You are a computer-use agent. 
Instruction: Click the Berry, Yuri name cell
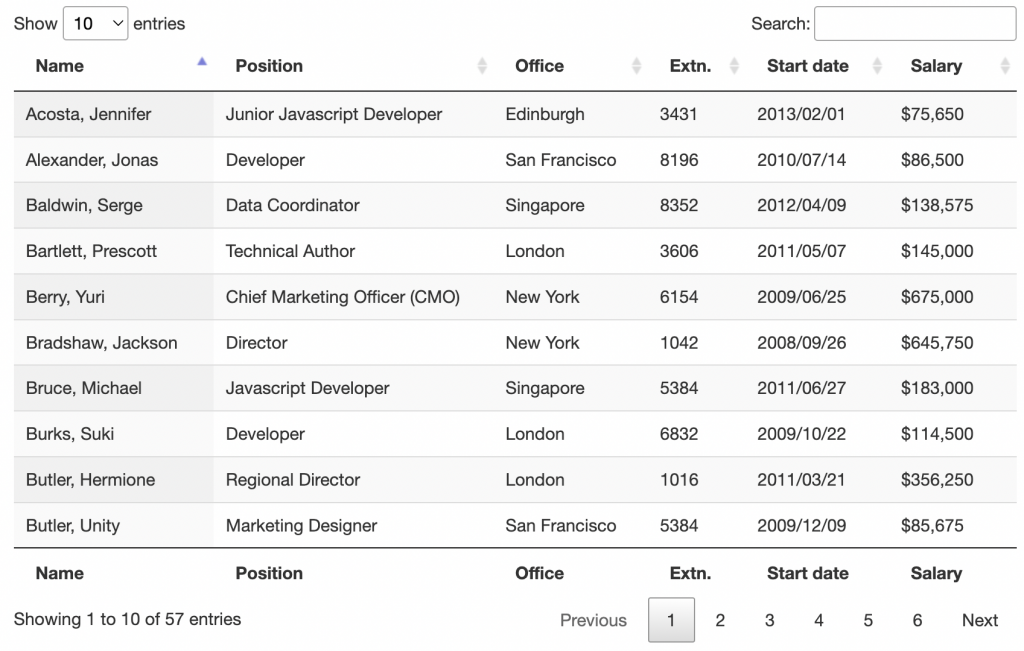tap(65, 297)
